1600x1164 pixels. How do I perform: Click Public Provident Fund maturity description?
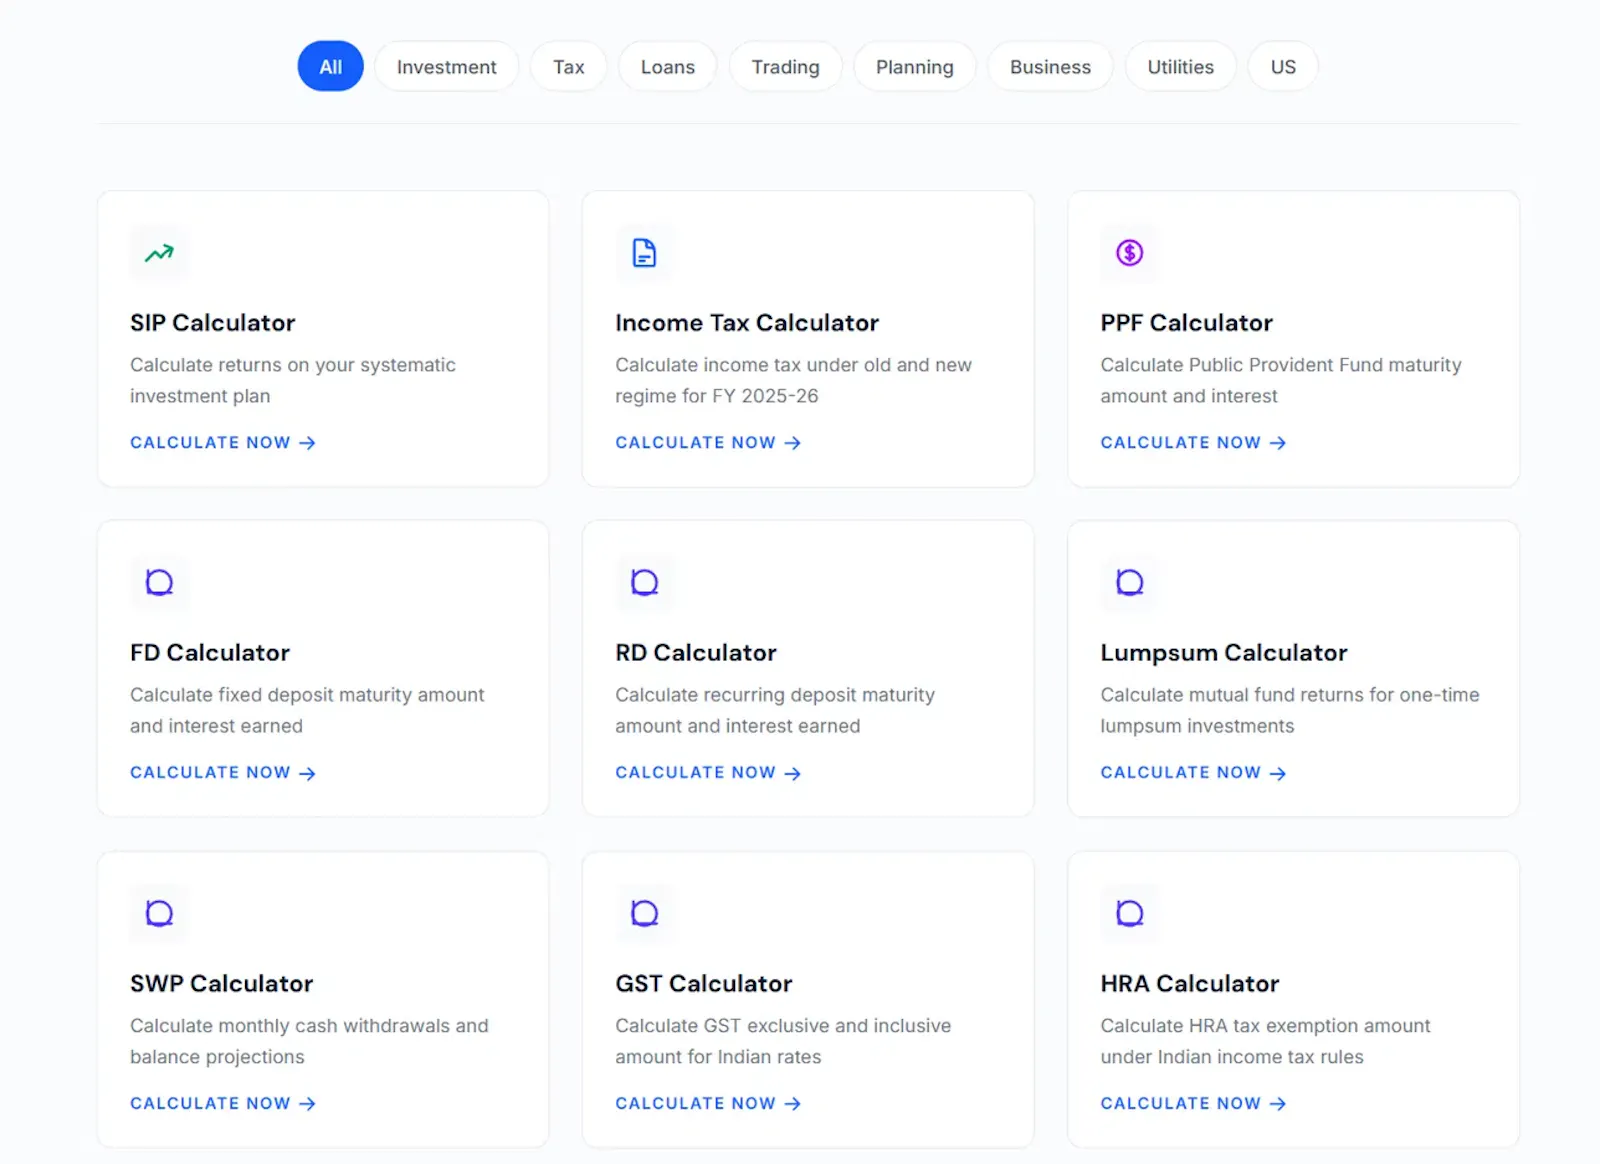(1281, 381)
